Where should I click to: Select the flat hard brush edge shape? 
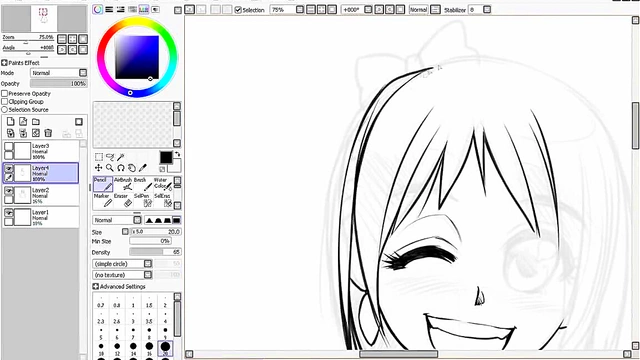176,220
